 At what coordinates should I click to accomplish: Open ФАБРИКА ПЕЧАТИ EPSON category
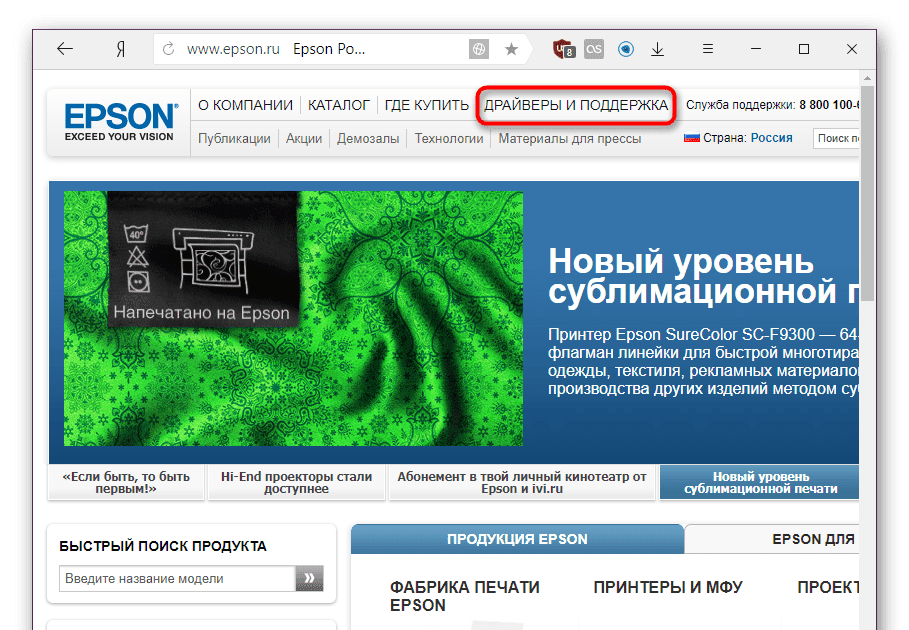465,596
